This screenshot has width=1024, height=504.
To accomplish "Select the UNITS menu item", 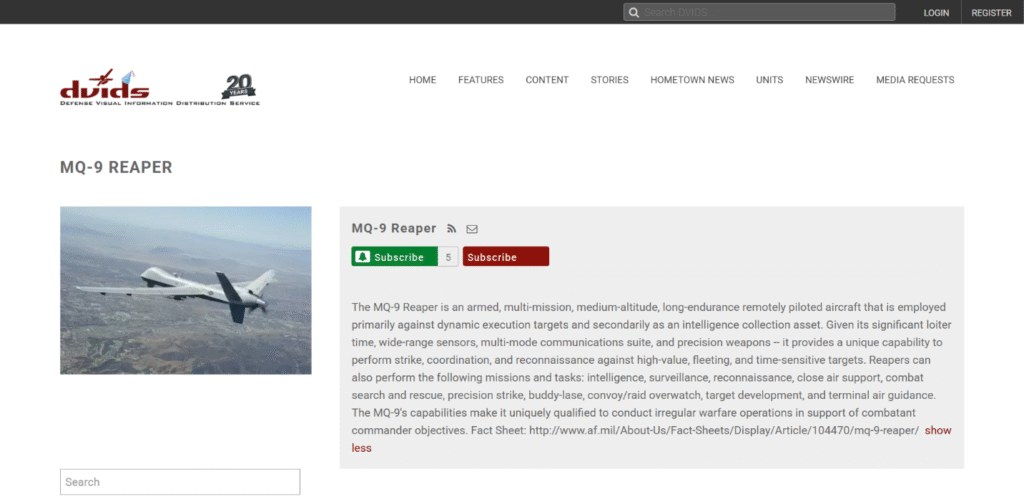I will tap(769, 80).
